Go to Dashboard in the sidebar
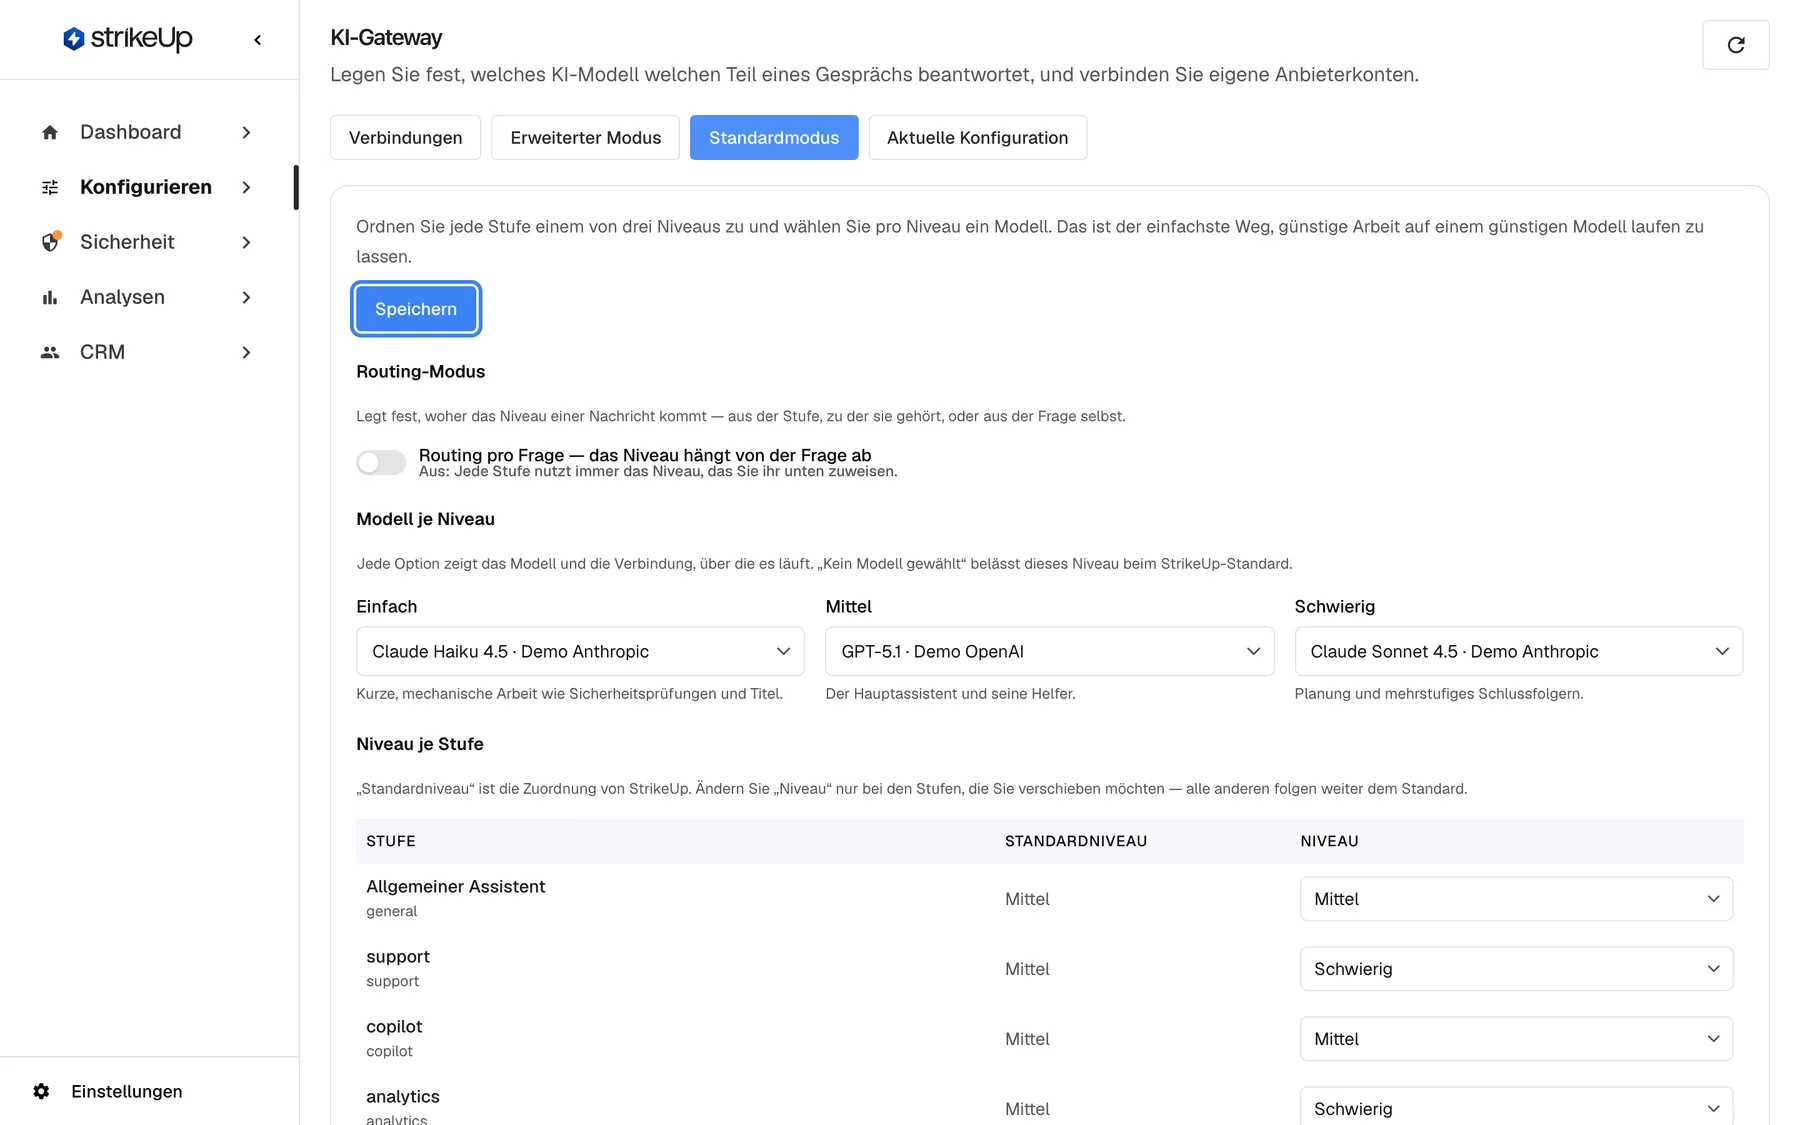 [131, 132]
